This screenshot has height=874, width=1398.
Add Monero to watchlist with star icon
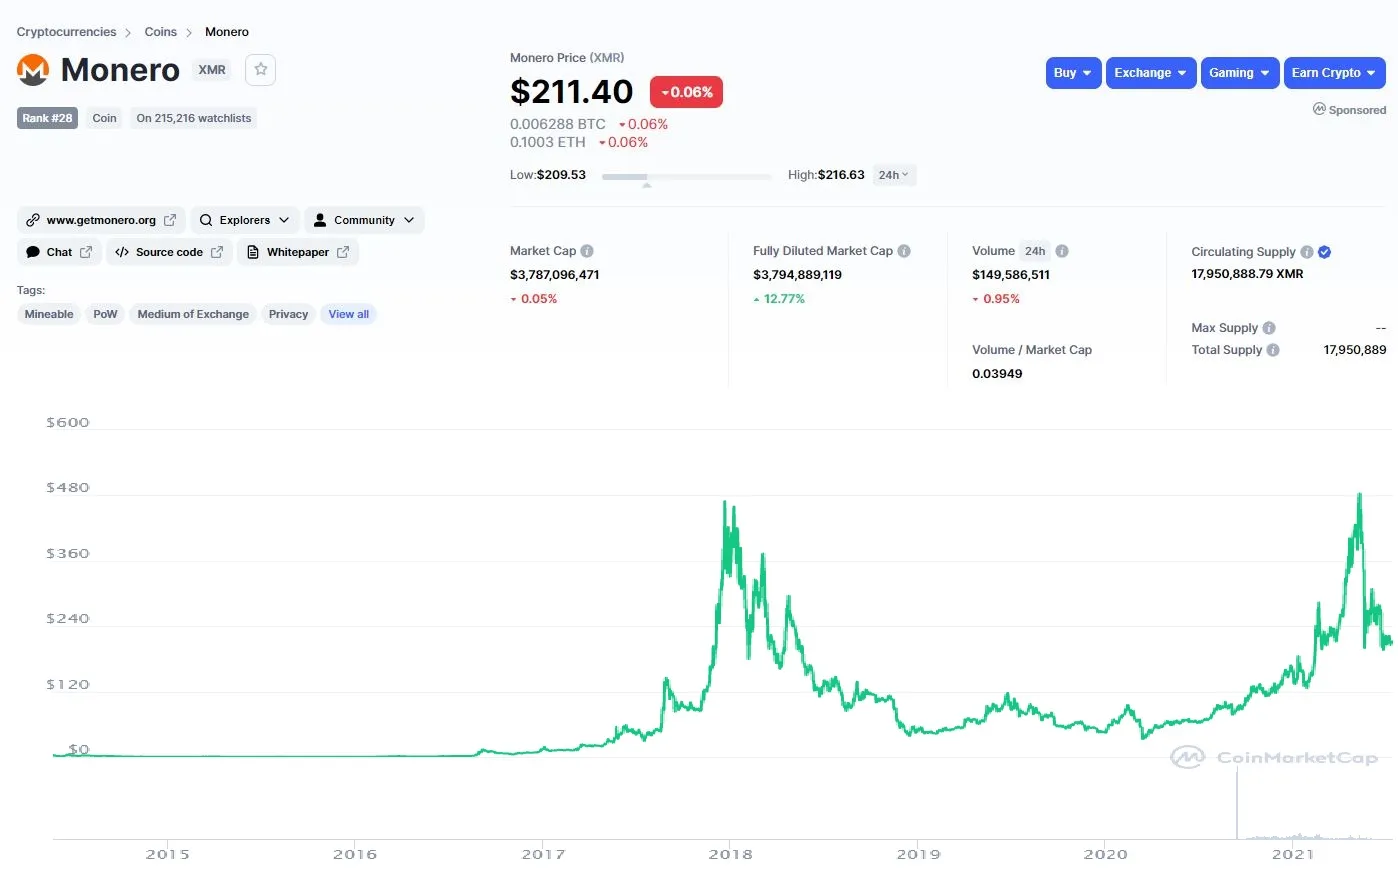pos(260,69)
